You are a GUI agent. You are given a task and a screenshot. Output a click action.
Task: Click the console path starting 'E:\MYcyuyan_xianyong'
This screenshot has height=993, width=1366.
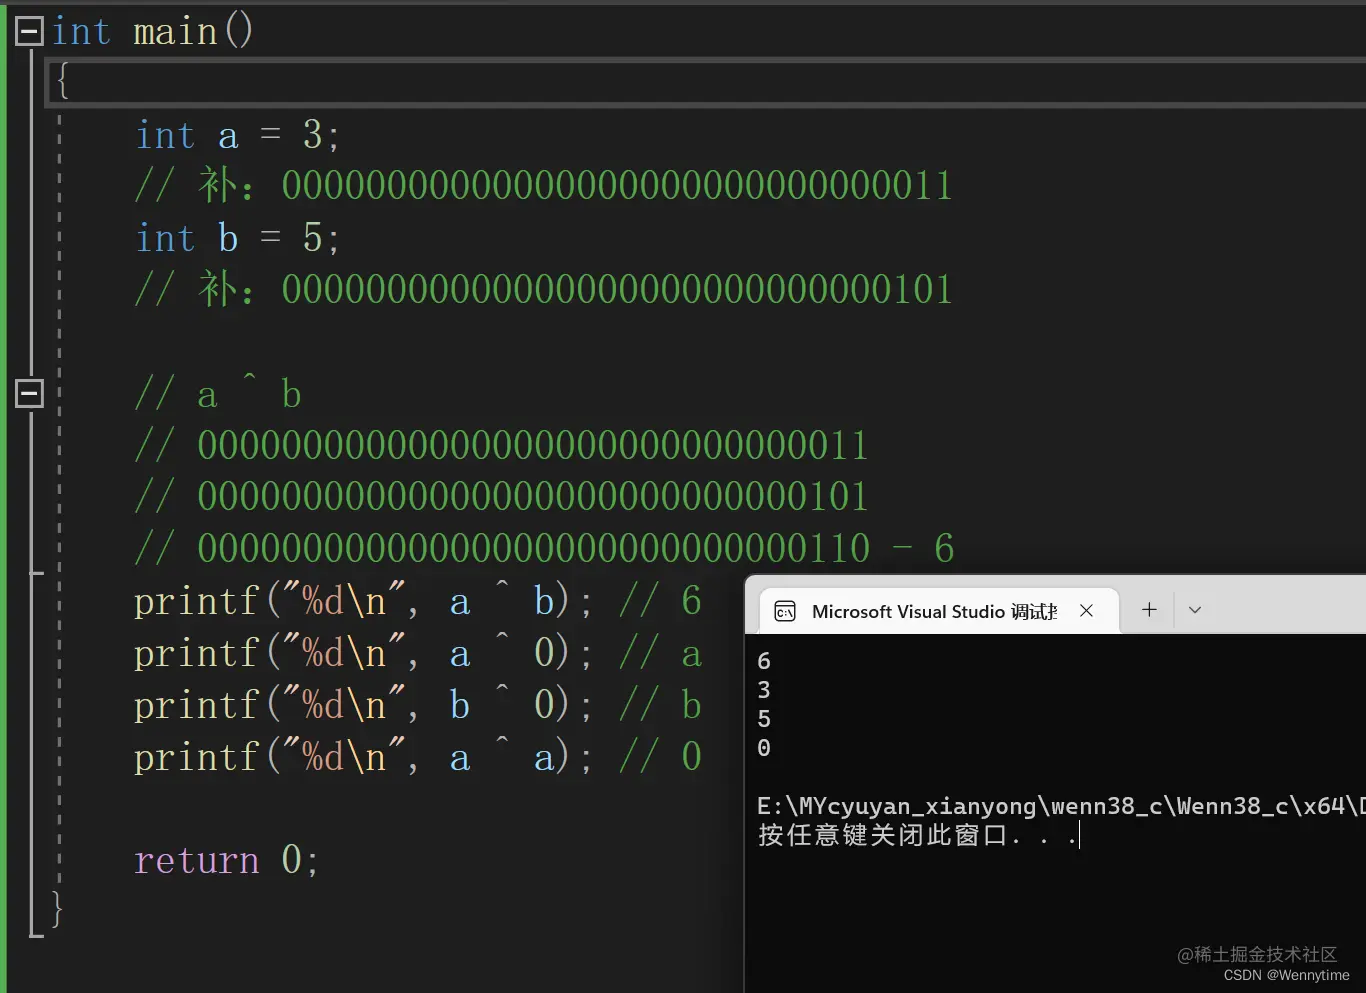1061,806
